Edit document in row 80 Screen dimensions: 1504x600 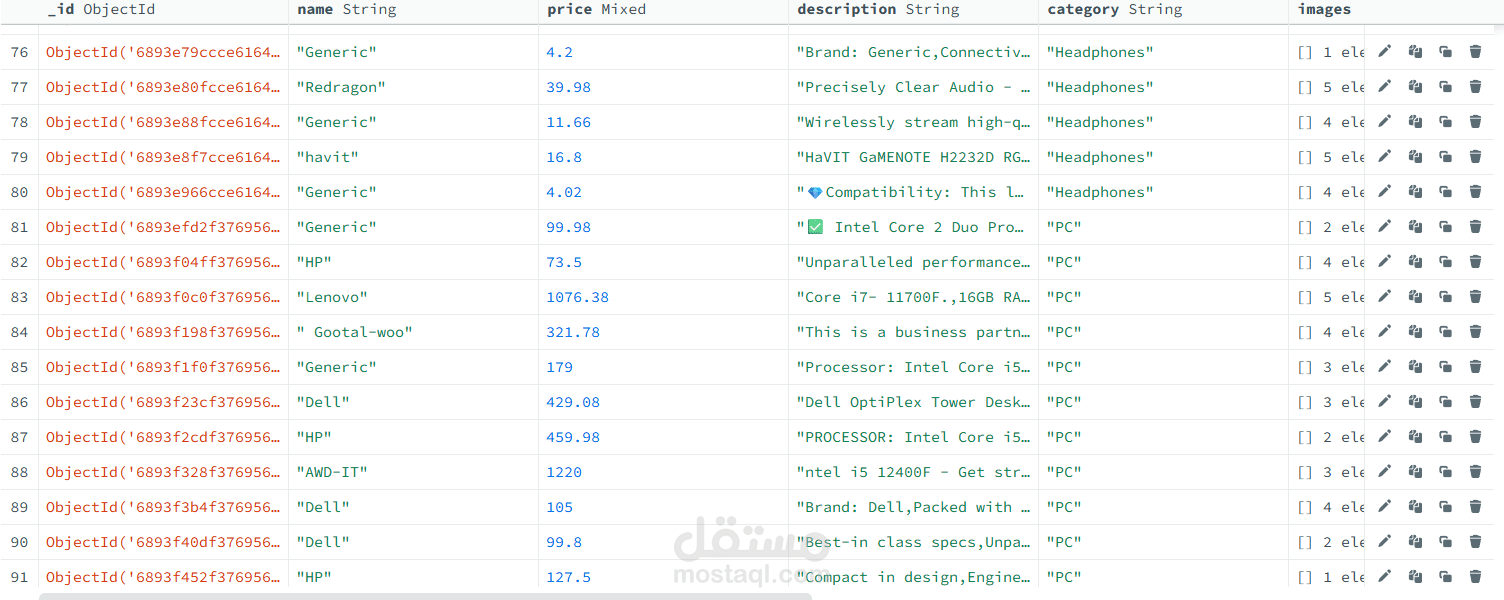pos(1384,192)
